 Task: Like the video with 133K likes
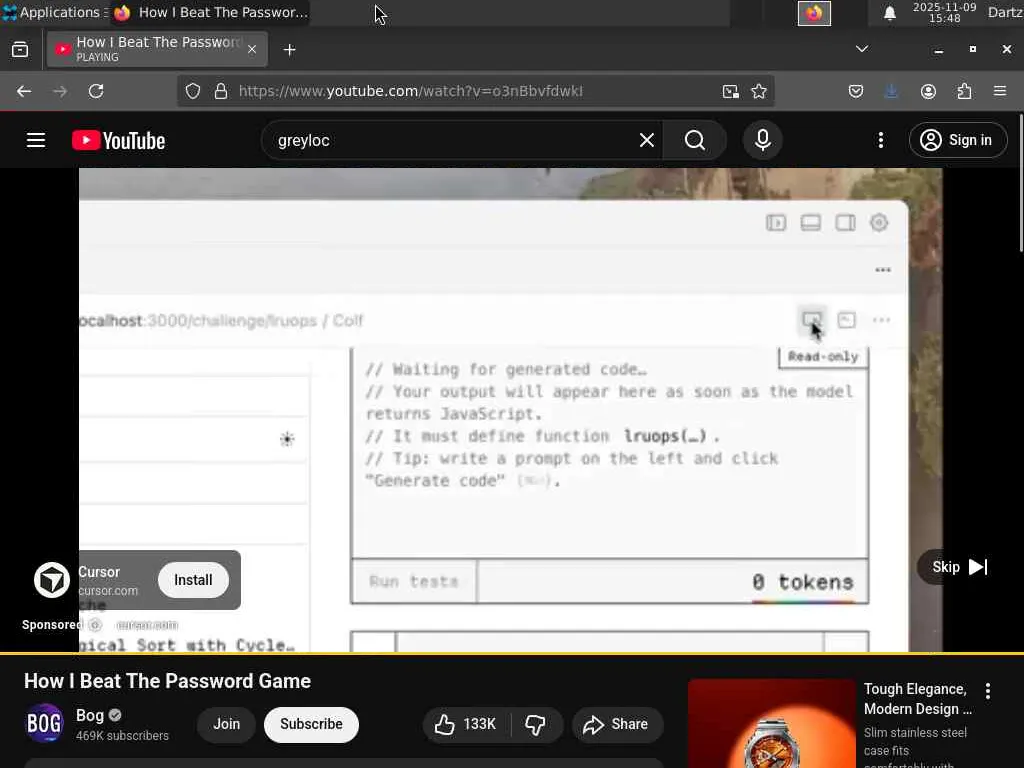click(466, 724)
